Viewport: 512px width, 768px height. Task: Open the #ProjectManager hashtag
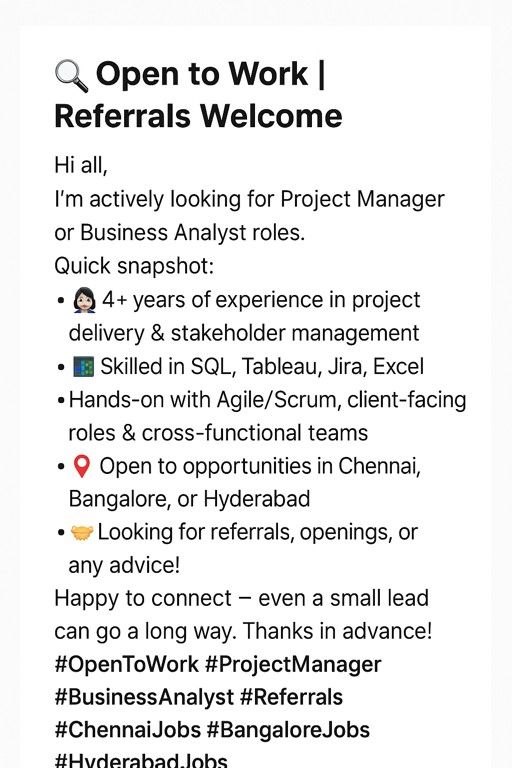[293, 665]
